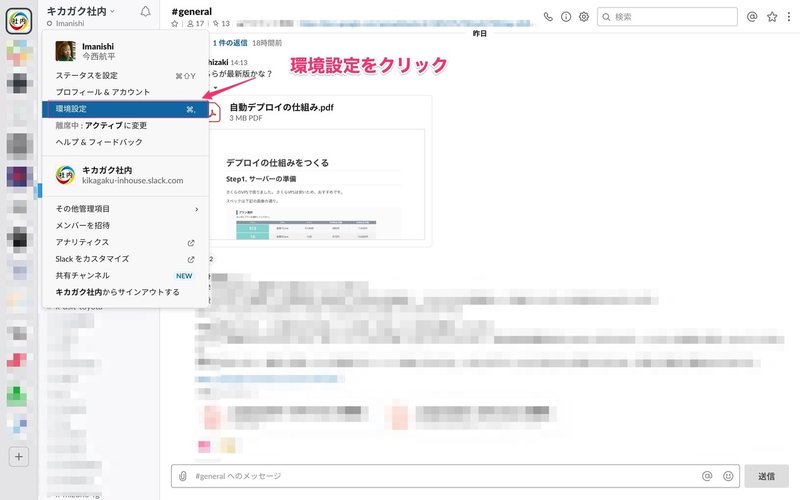Image resolution: width=800 pixels, height=500 pixels.
Task: View the 17 channel members
Action: click(195, 23)
